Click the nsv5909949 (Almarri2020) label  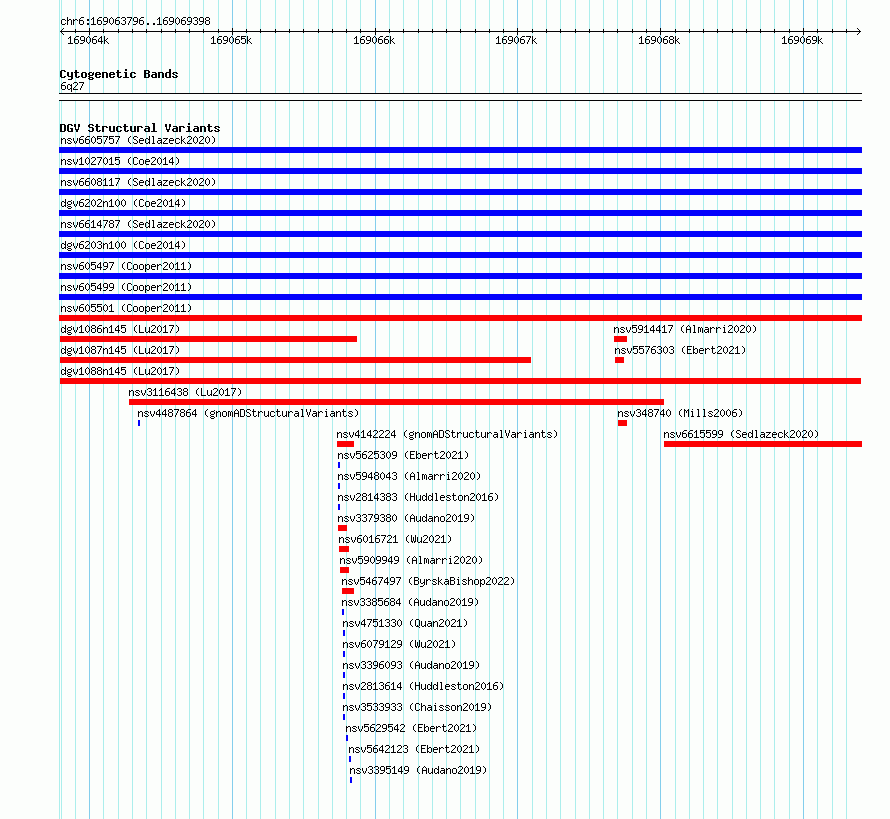(412, 560)
